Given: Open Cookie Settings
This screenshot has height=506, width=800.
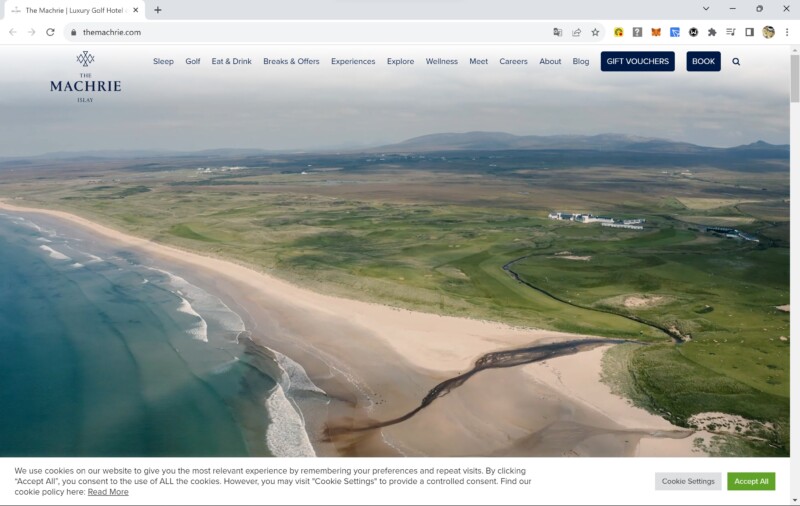Looking at the screenshot, I should (688, 481).
